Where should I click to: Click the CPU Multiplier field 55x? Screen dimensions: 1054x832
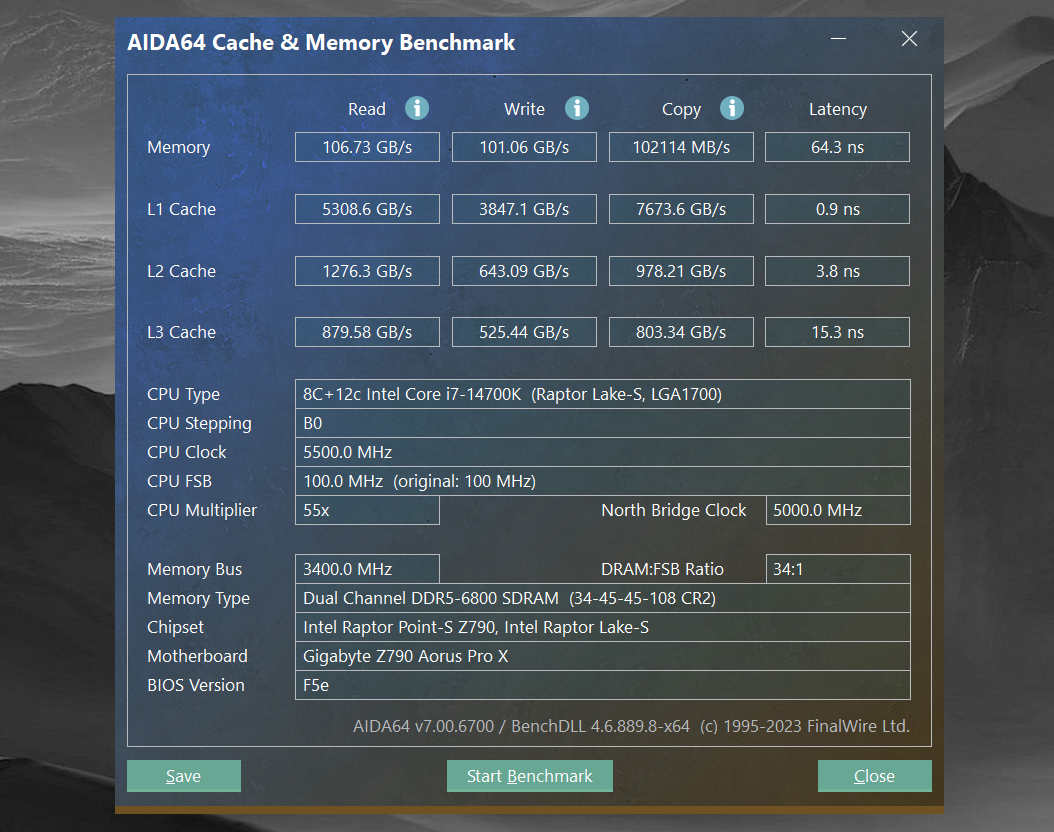point(367,510)
